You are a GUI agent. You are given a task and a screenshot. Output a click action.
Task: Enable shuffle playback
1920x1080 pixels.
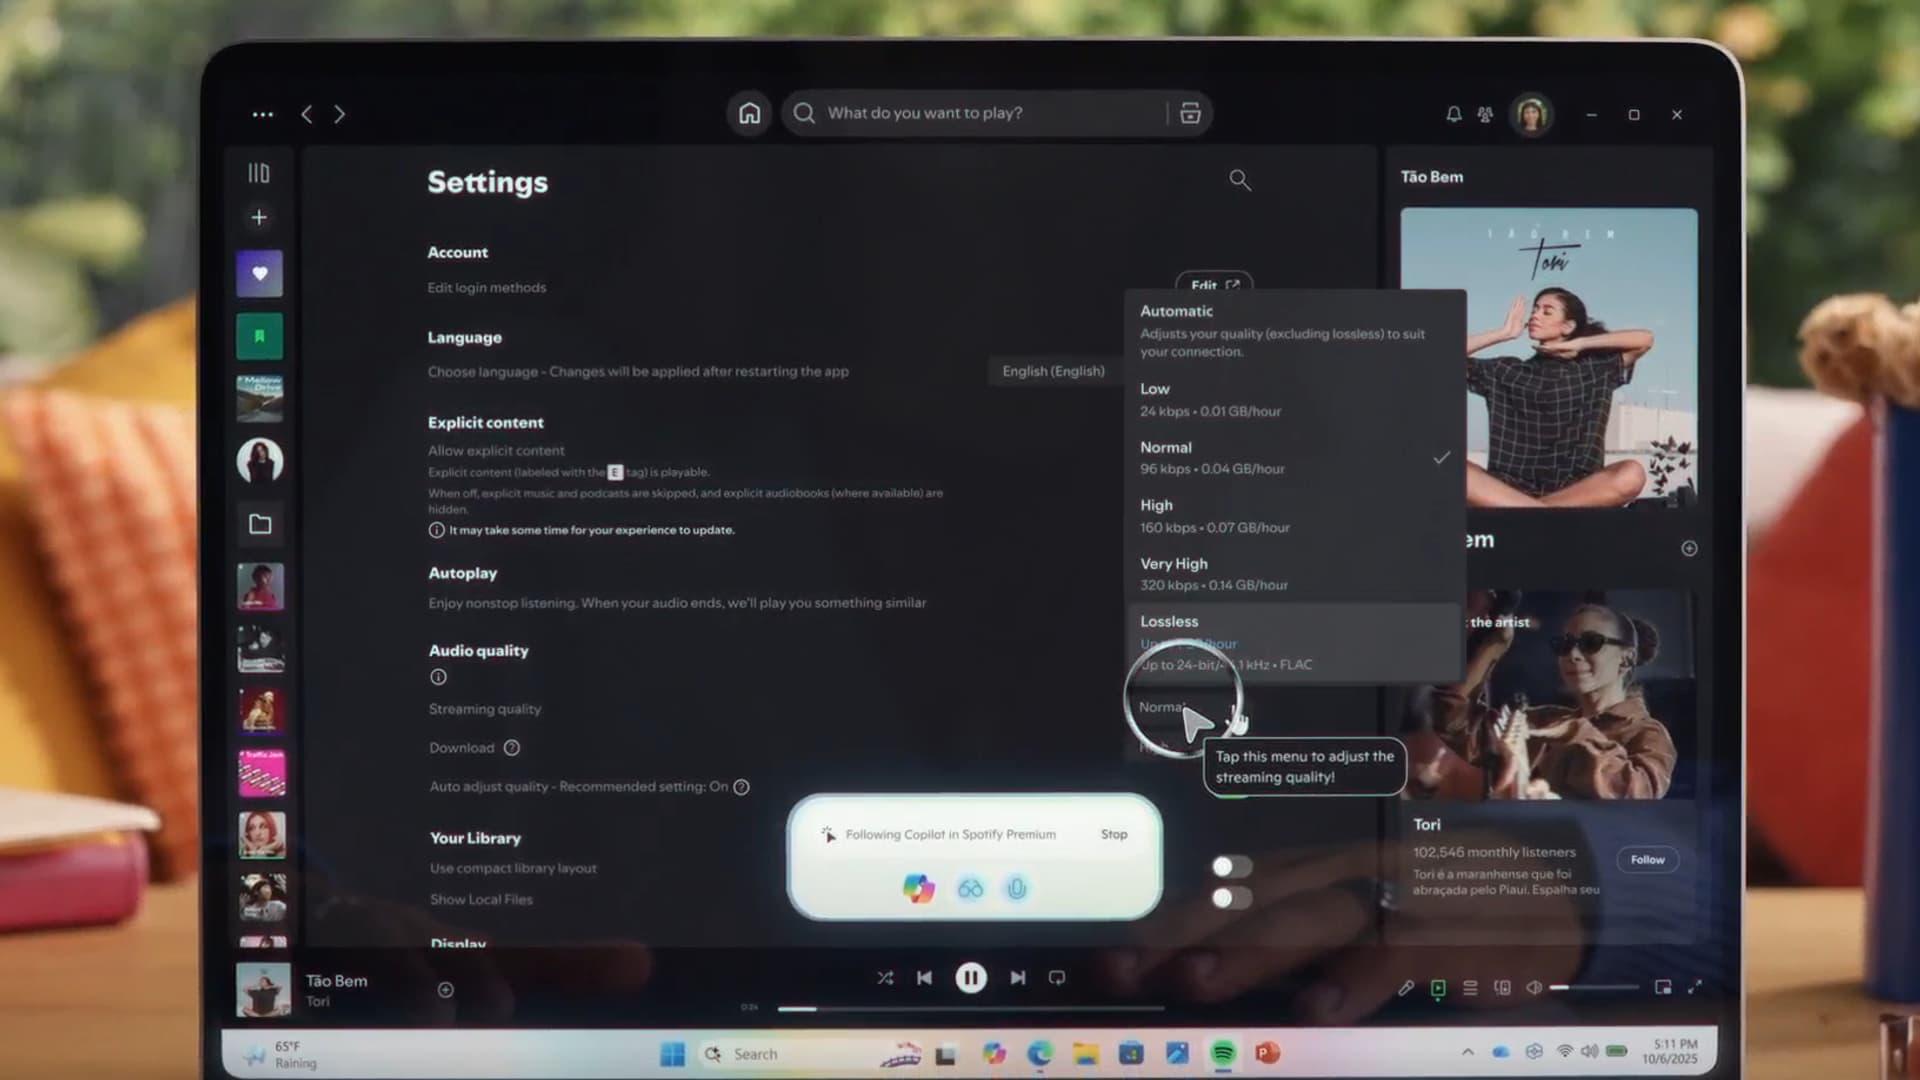885,978
